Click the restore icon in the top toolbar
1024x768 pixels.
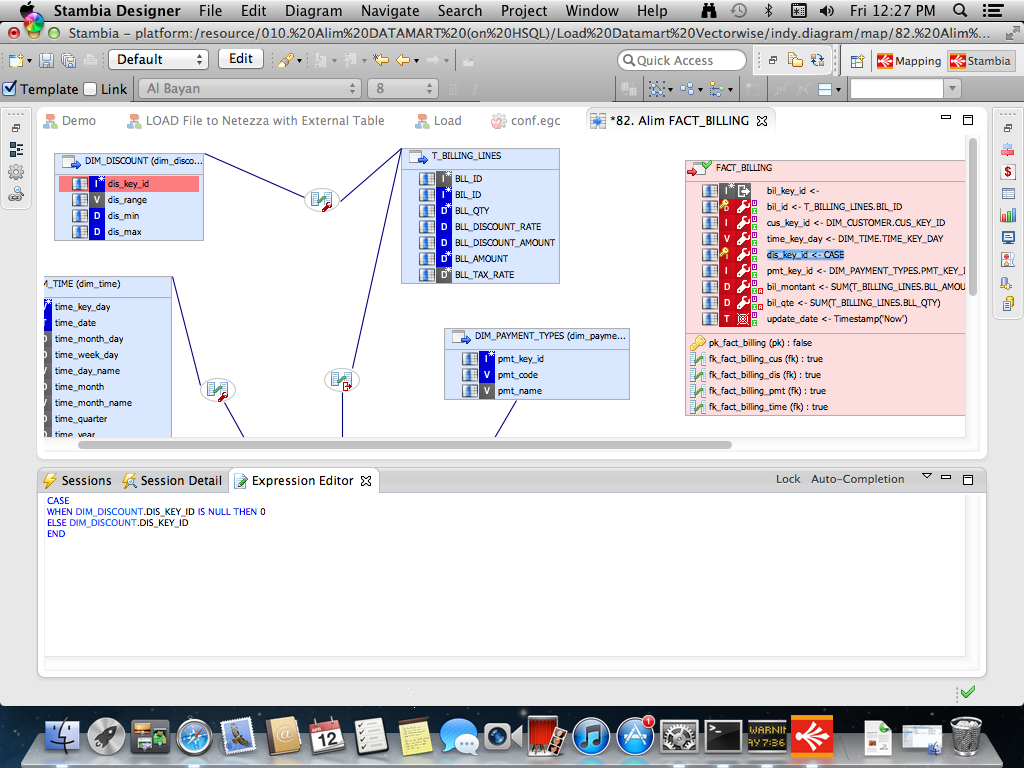773,61
